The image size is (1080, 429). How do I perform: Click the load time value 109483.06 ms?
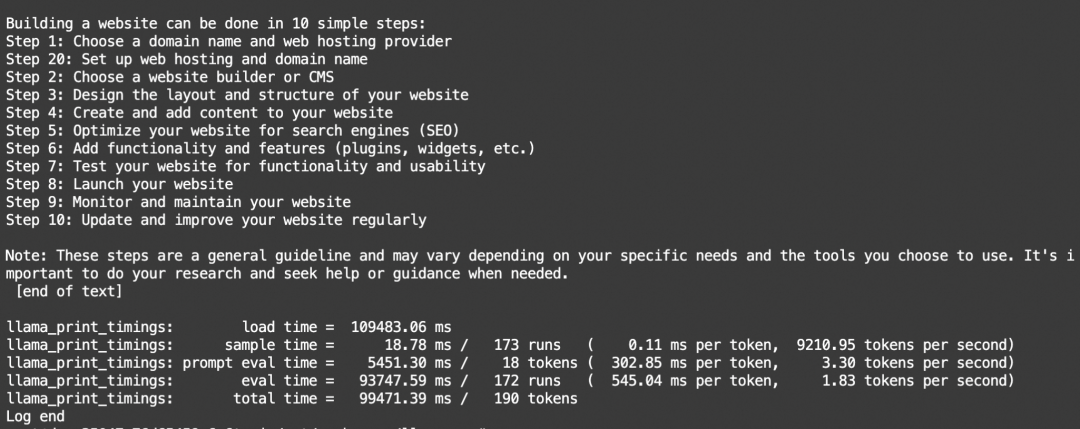pos(402,327)
